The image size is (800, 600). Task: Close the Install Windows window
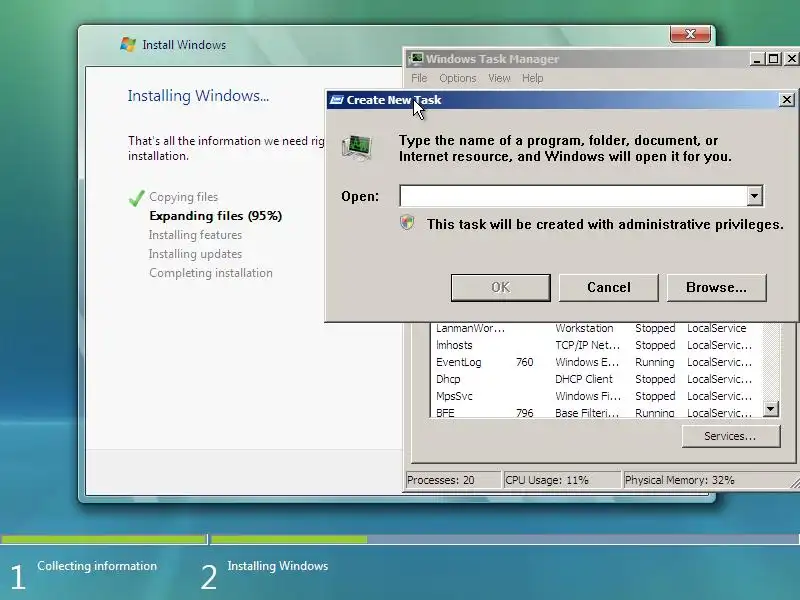point(690,34)
